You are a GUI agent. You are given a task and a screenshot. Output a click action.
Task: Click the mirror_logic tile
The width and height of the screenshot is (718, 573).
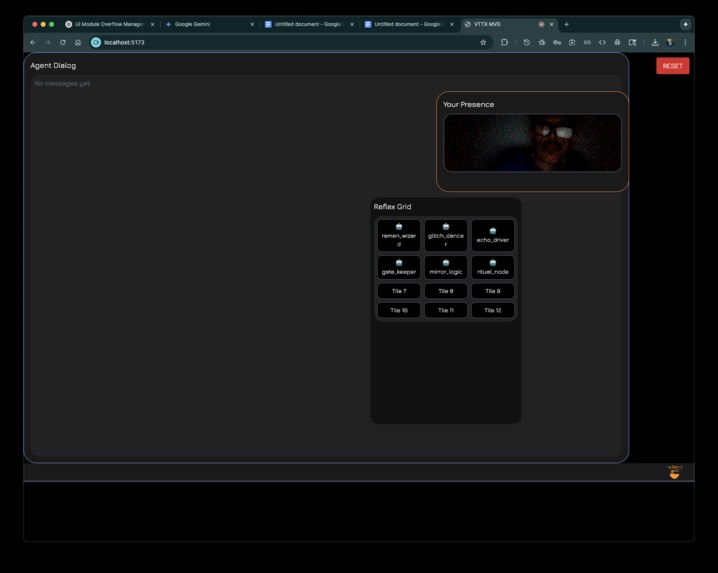click(446, 267)
